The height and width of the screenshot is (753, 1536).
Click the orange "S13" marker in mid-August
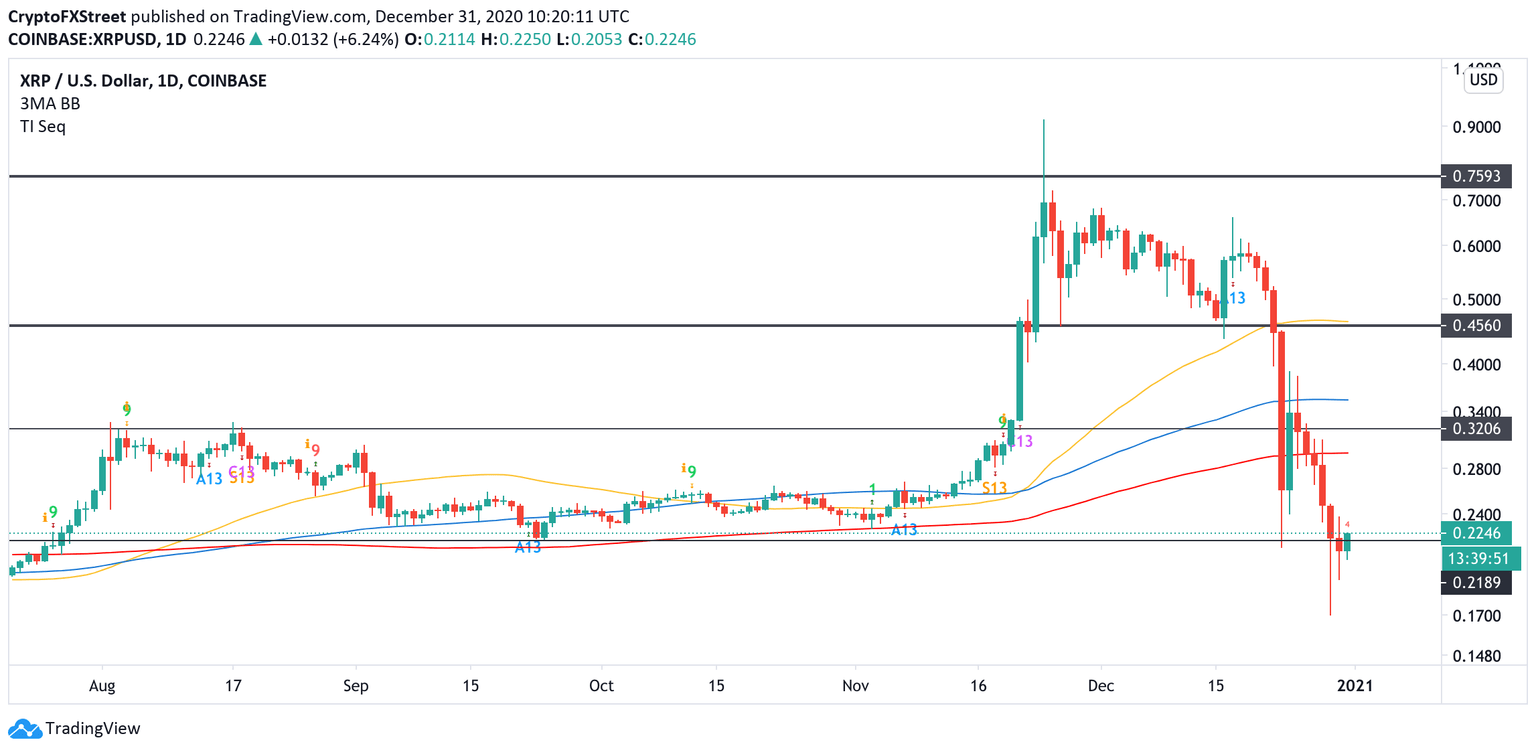click(x=240, y=480)
